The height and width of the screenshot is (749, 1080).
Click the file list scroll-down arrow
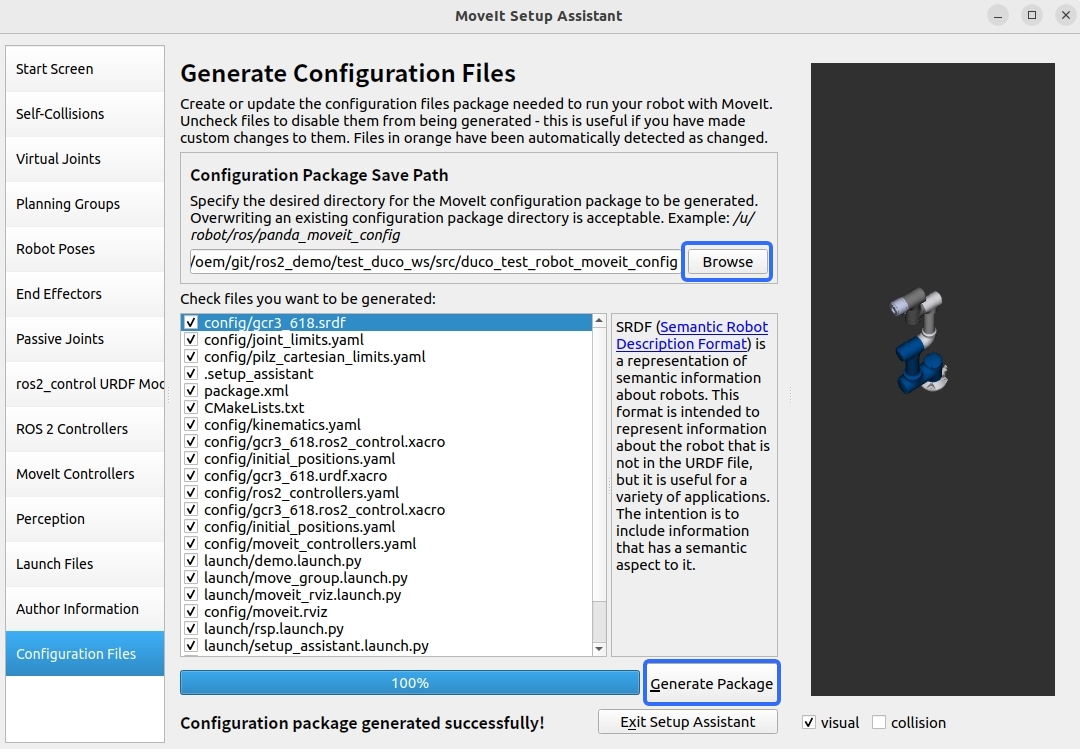click(599, 648)
